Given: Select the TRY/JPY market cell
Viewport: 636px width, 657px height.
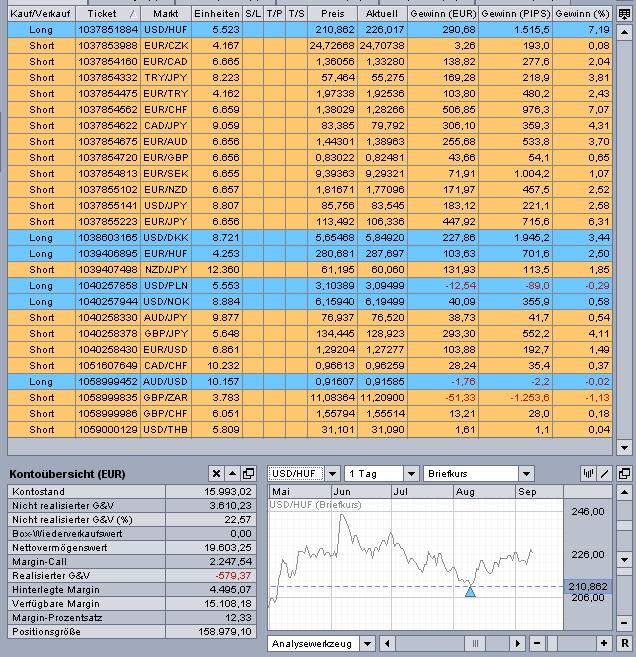Looking at the screenshot, I should tap(166, 78).
